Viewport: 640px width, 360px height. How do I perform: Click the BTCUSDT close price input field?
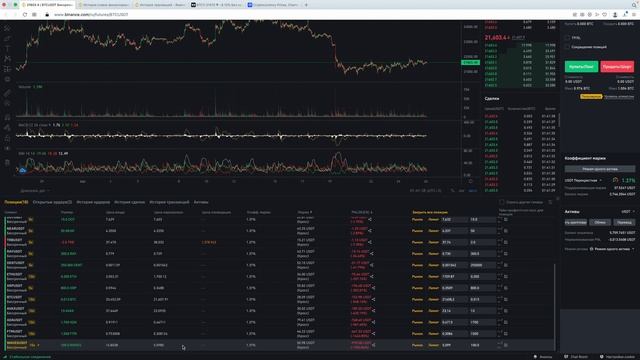pyautogui.click(x=454, y=299)
